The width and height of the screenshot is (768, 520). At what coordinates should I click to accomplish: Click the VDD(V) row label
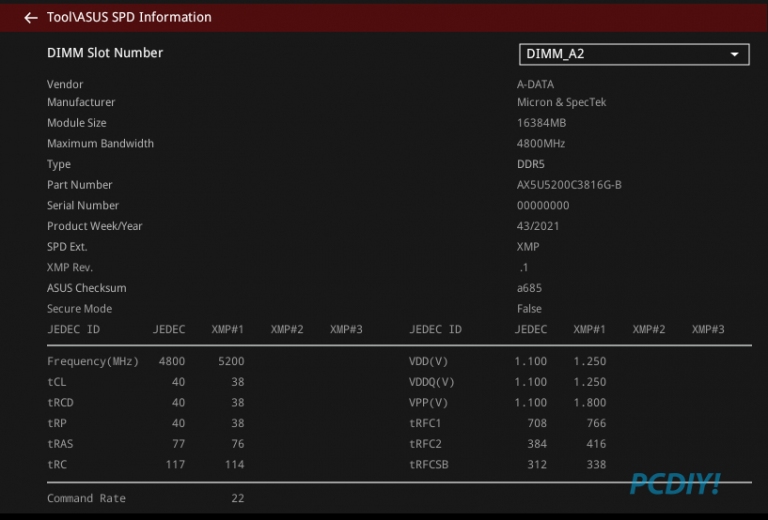429,361
